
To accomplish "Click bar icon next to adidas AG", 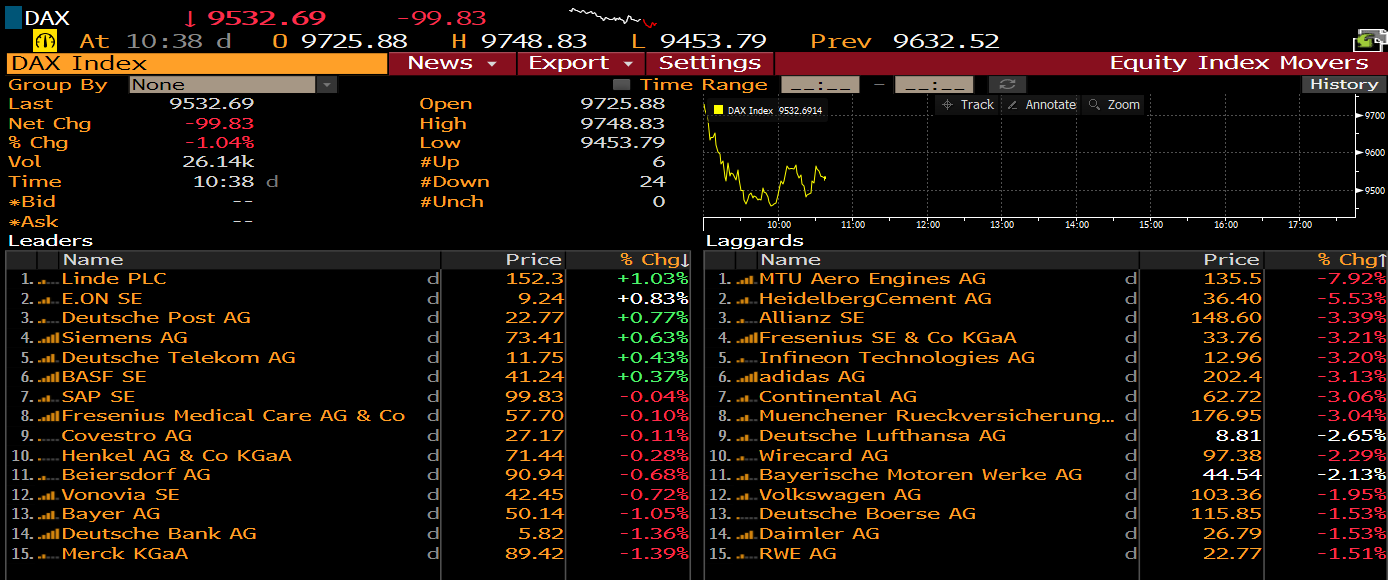I will point(746,377).
